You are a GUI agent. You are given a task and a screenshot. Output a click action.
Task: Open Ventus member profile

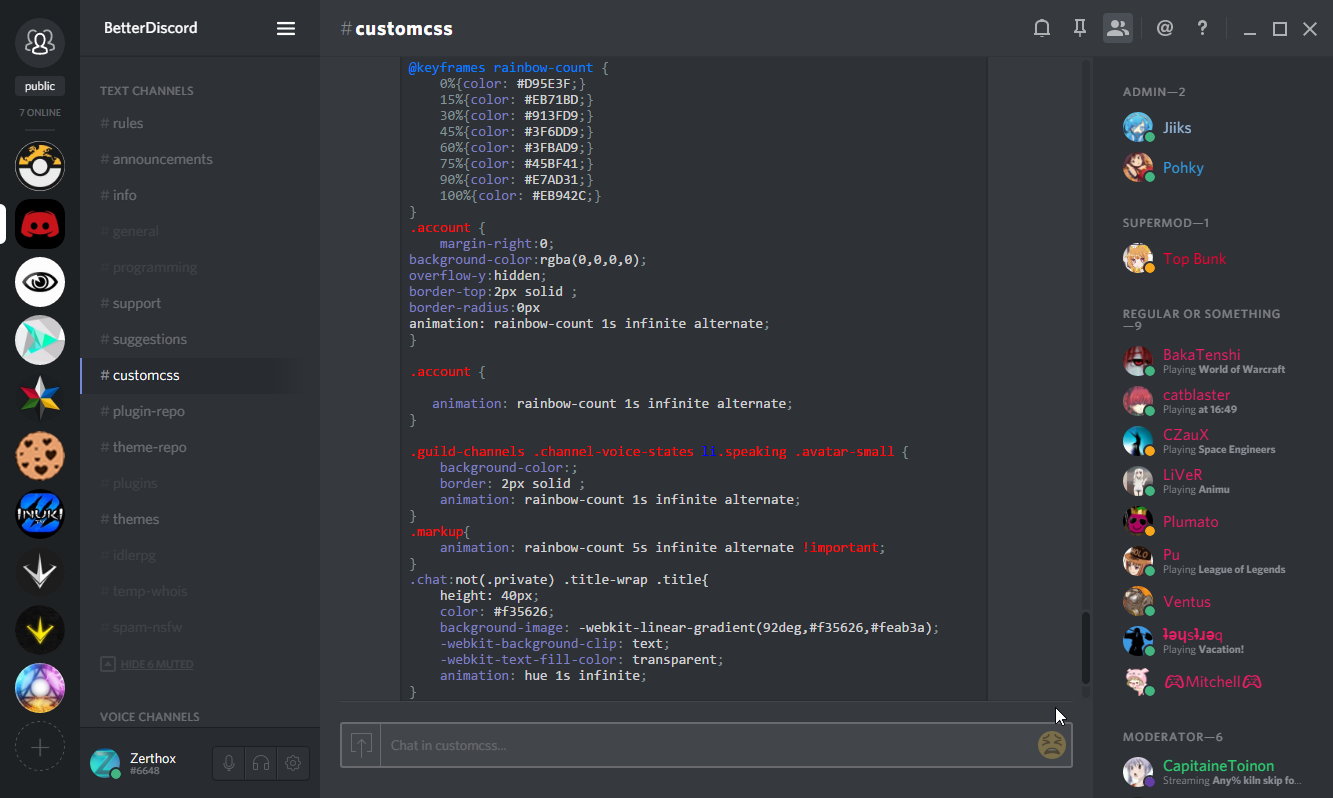[x=1213, y=601]
